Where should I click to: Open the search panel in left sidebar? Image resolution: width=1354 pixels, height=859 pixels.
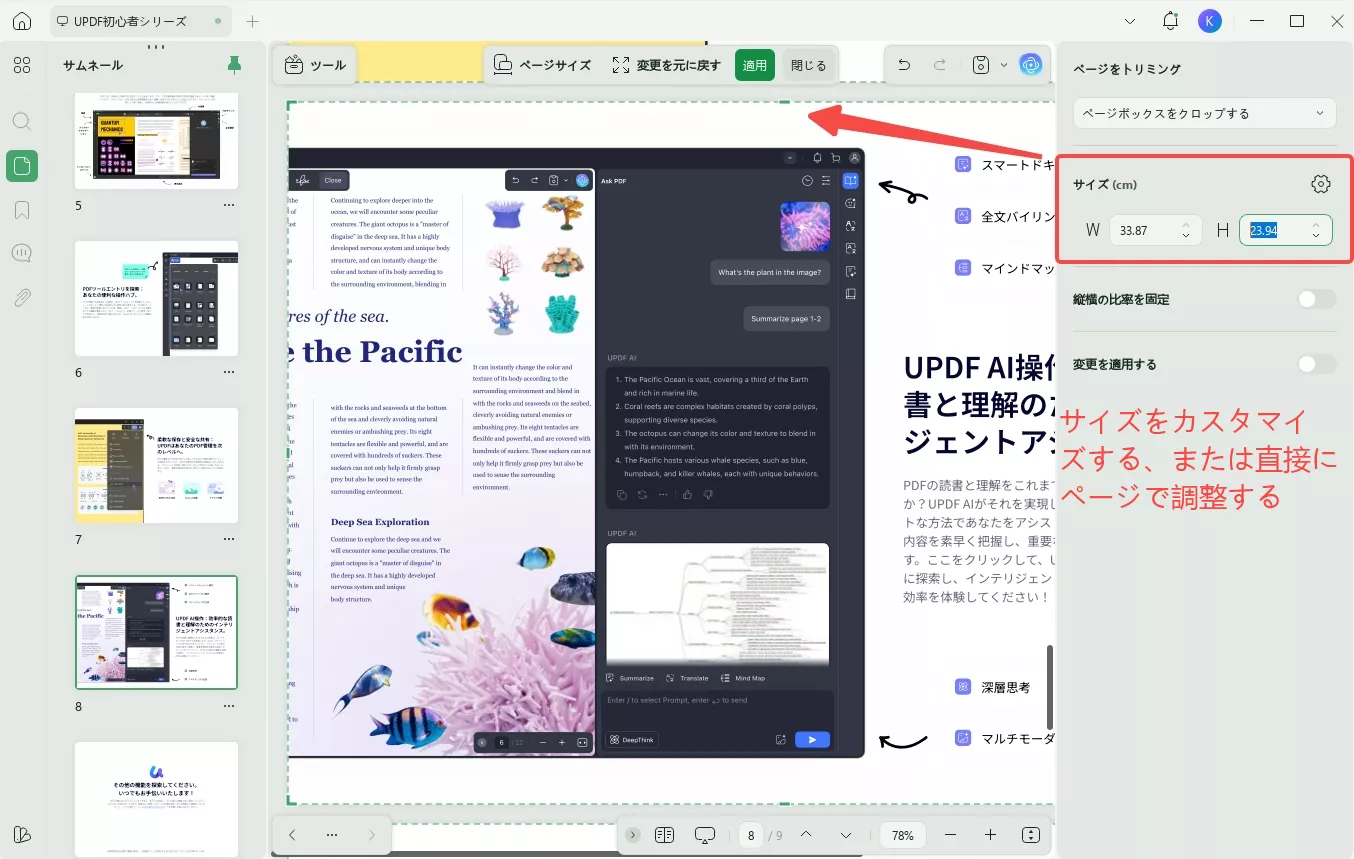[22, 121]
